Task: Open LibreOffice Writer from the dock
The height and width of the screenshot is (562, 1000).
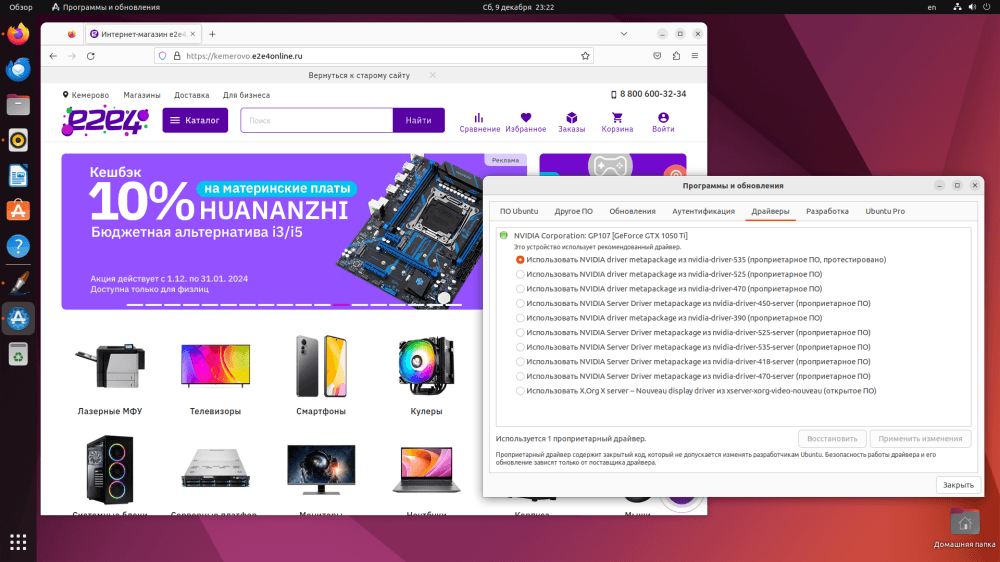Action: tap(18, 175)
